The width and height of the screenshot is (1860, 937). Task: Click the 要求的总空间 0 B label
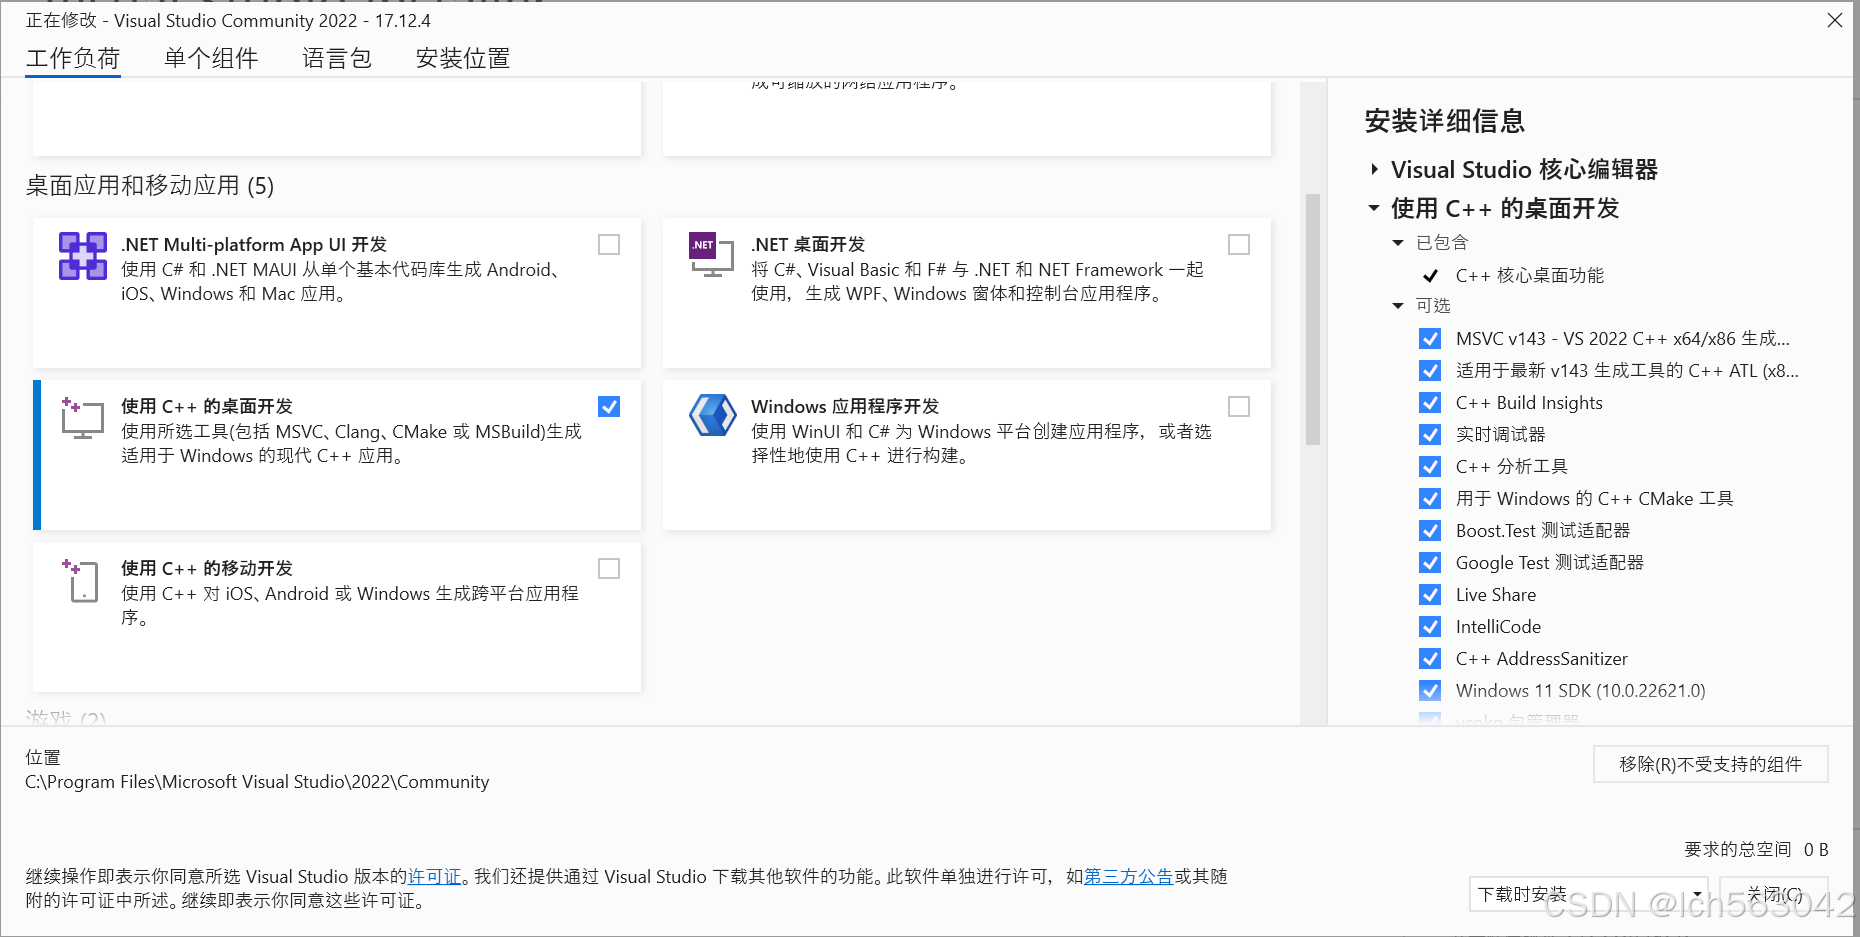coord(1756,850)
